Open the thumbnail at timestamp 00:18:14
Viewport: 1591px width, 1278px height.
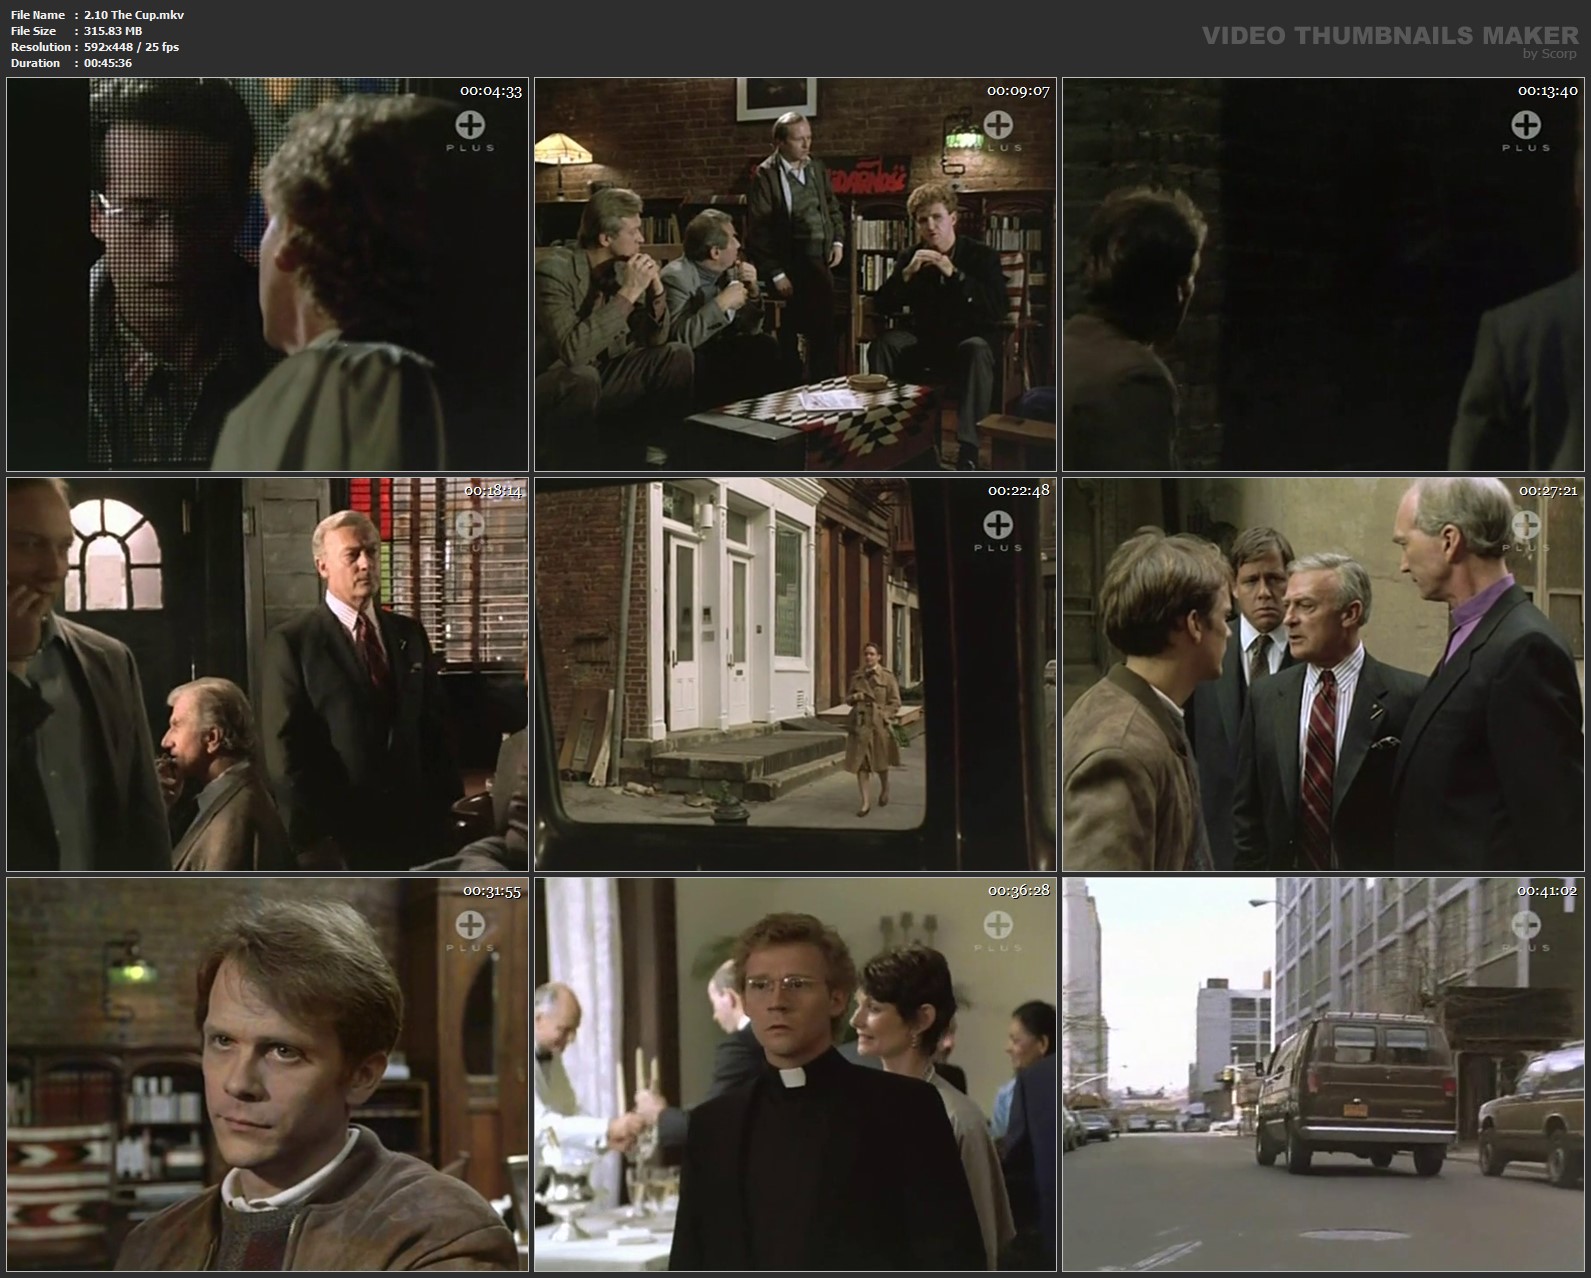coord(267,674)
